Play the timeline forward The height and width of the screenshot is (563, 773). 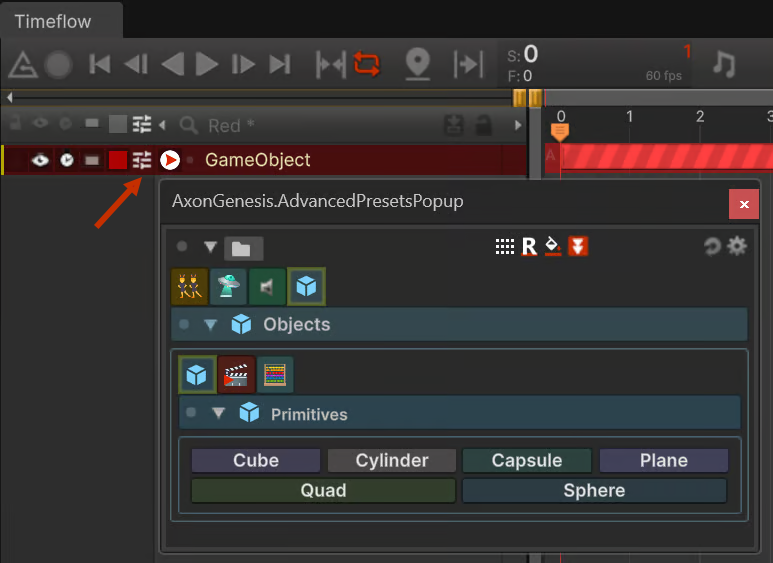207,64
